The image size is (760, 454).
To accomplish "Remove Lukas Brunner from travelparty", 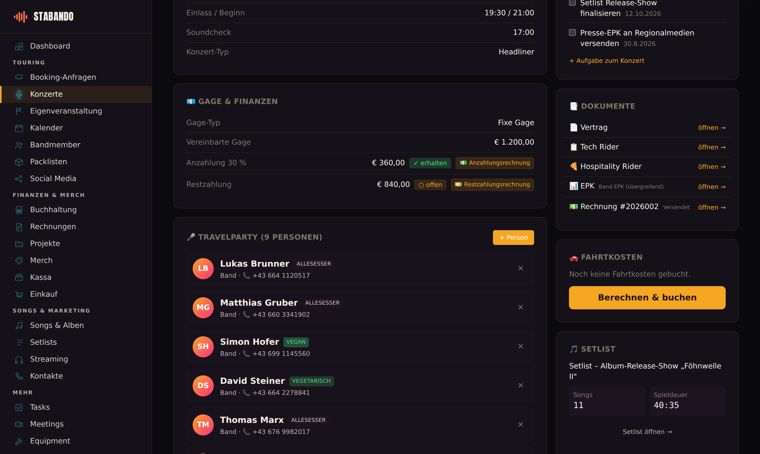I will [521, 268].
